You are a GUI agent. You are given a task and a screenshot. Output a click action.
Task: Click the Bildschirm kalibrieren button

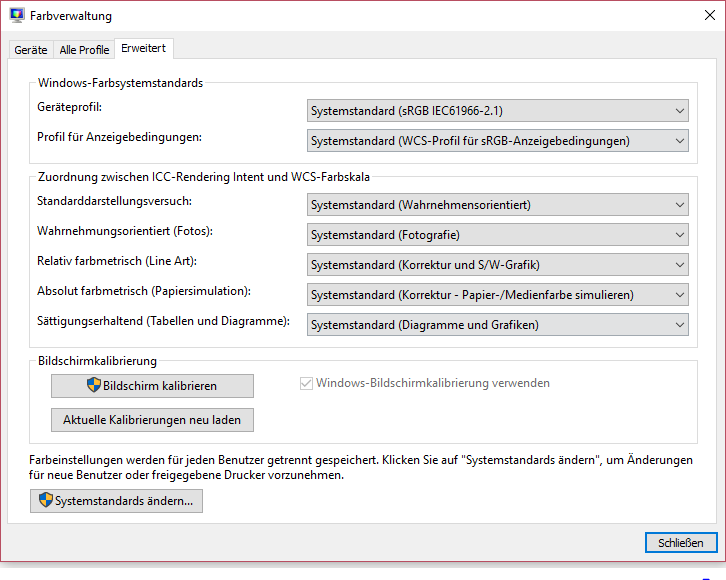(x=152, y=386)
